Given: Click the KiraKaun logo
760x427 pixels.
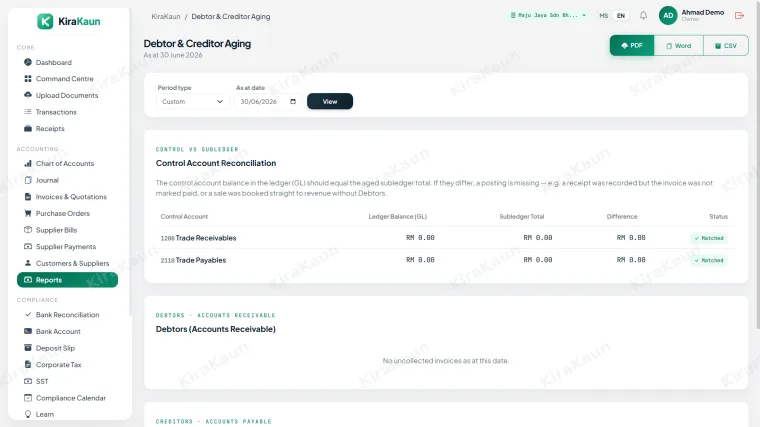Looking at the screenshot, I should [x=69, y=21].
